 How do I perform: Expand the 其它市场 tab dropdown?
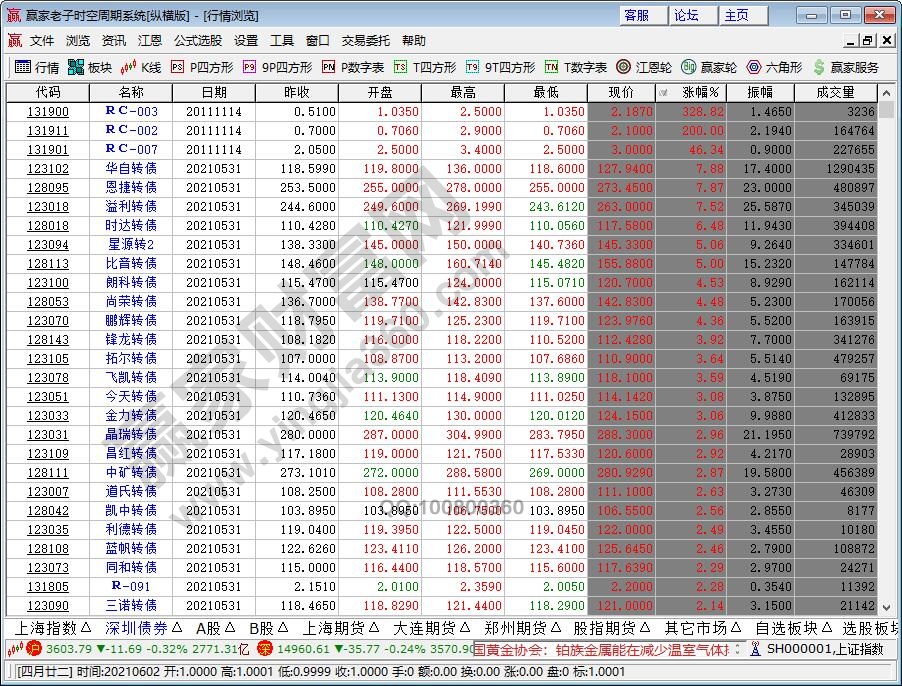(702, 628)
